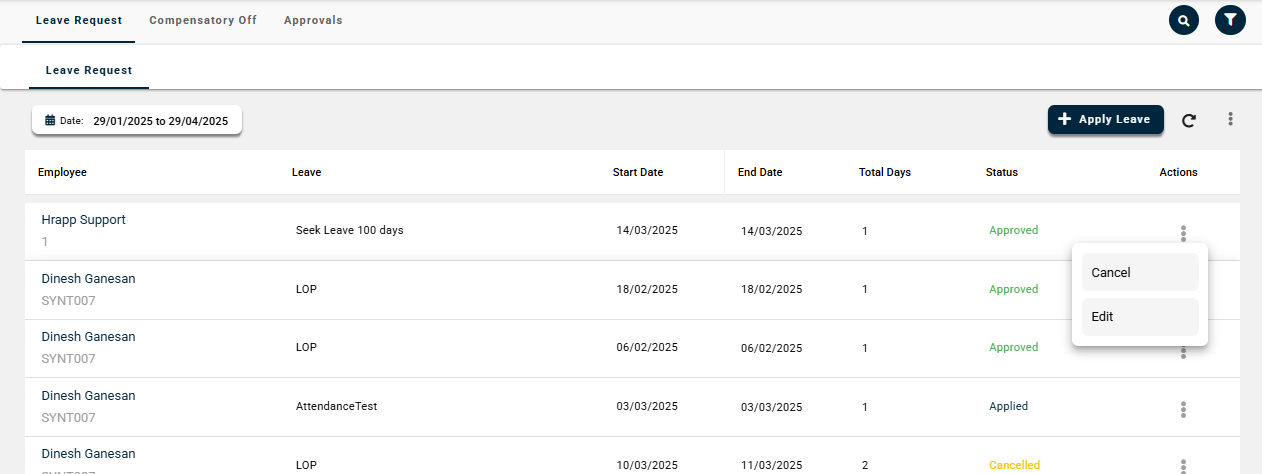The image size is (1262, 474).
Task: Click the Leave Request sub-tab
Action: click(89, 71)
